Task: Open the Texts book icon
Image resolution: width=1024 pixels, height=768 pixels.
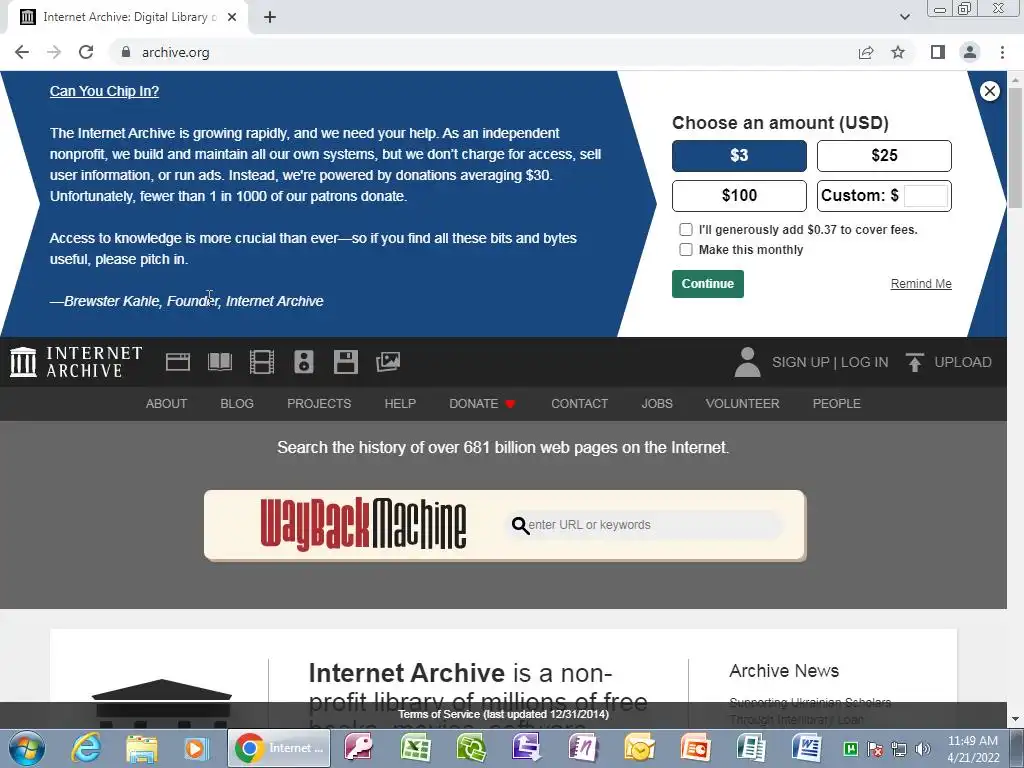Action: tap(220, 362)
